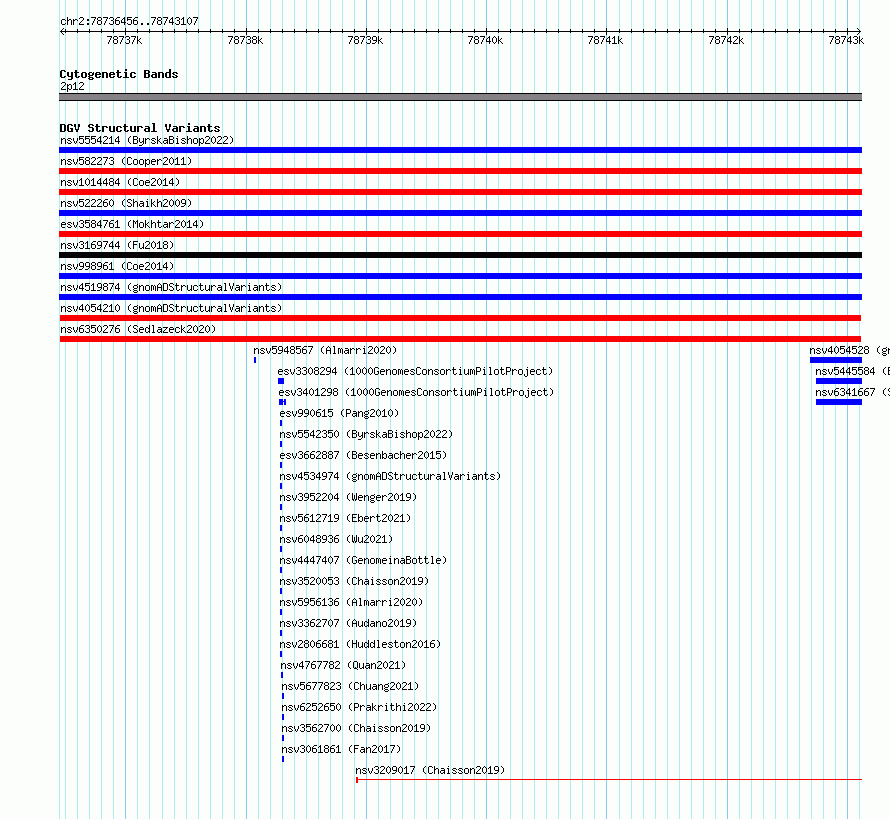Select nsv2806681 (Huddleston2016) label
Image resolution: width=890 pixels, height=819 pixels.
click(360, 644)
